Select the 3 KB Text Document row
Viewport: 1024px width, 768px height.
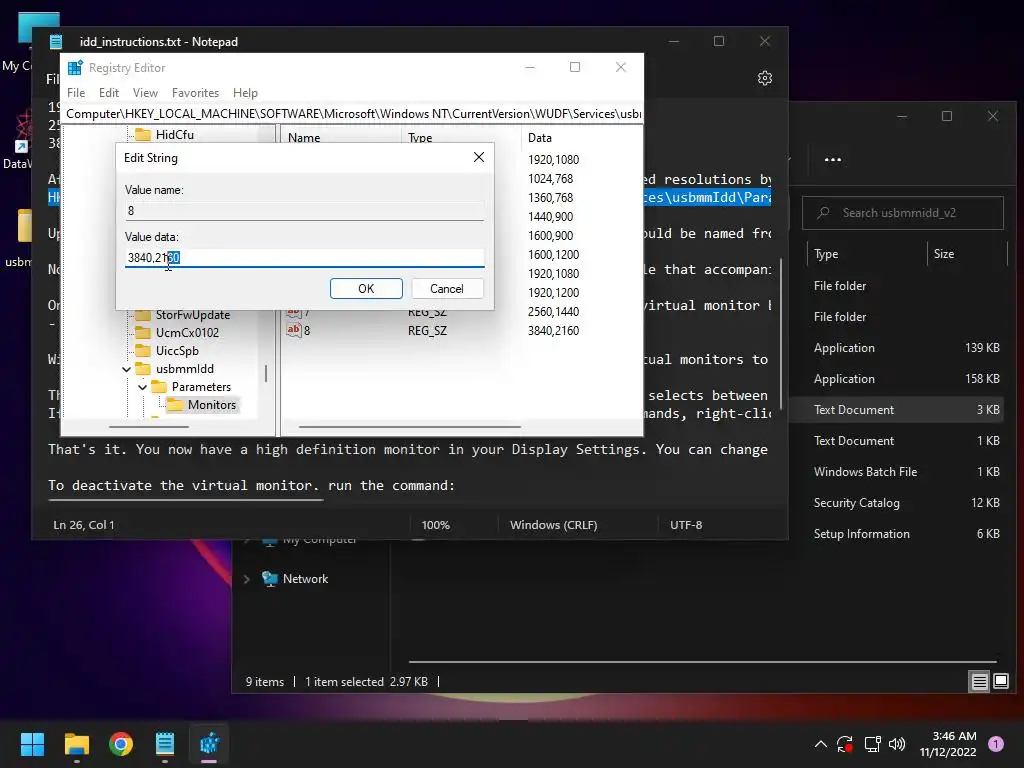896,409
